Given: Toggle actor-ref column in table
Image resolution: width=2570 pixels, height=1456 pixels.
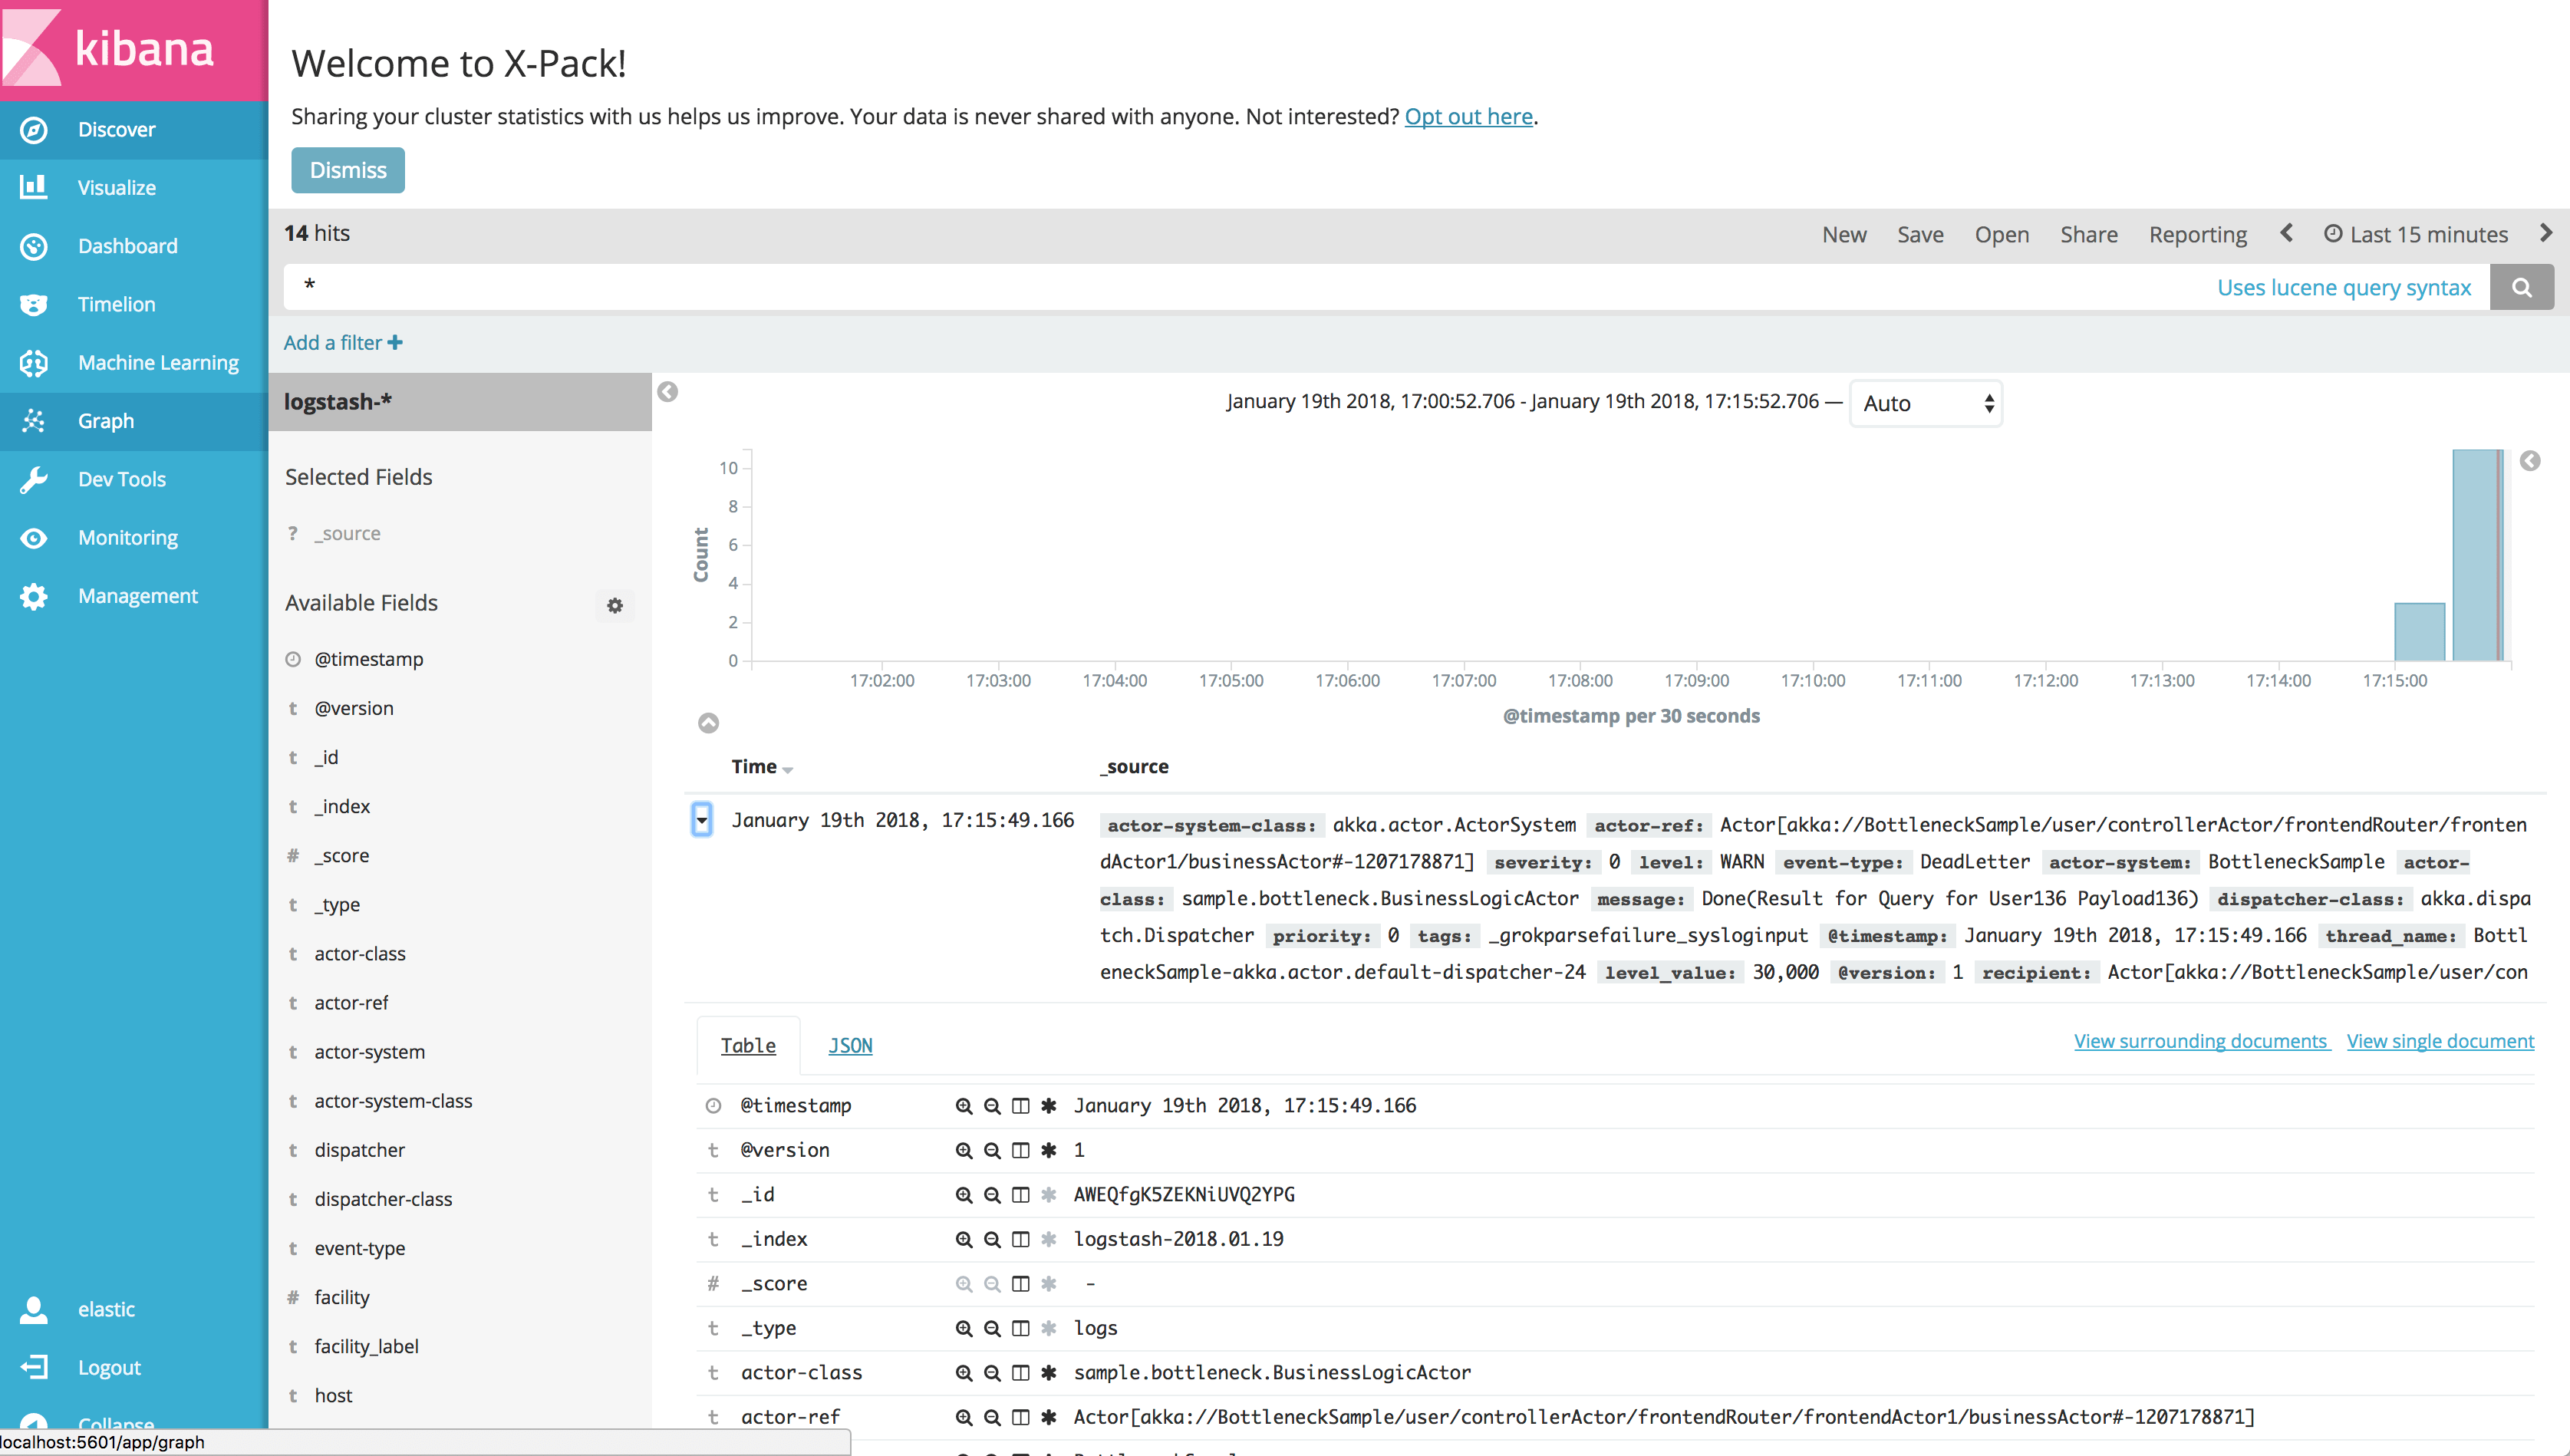Looking at the screenshot, I should point(1020,1417).
